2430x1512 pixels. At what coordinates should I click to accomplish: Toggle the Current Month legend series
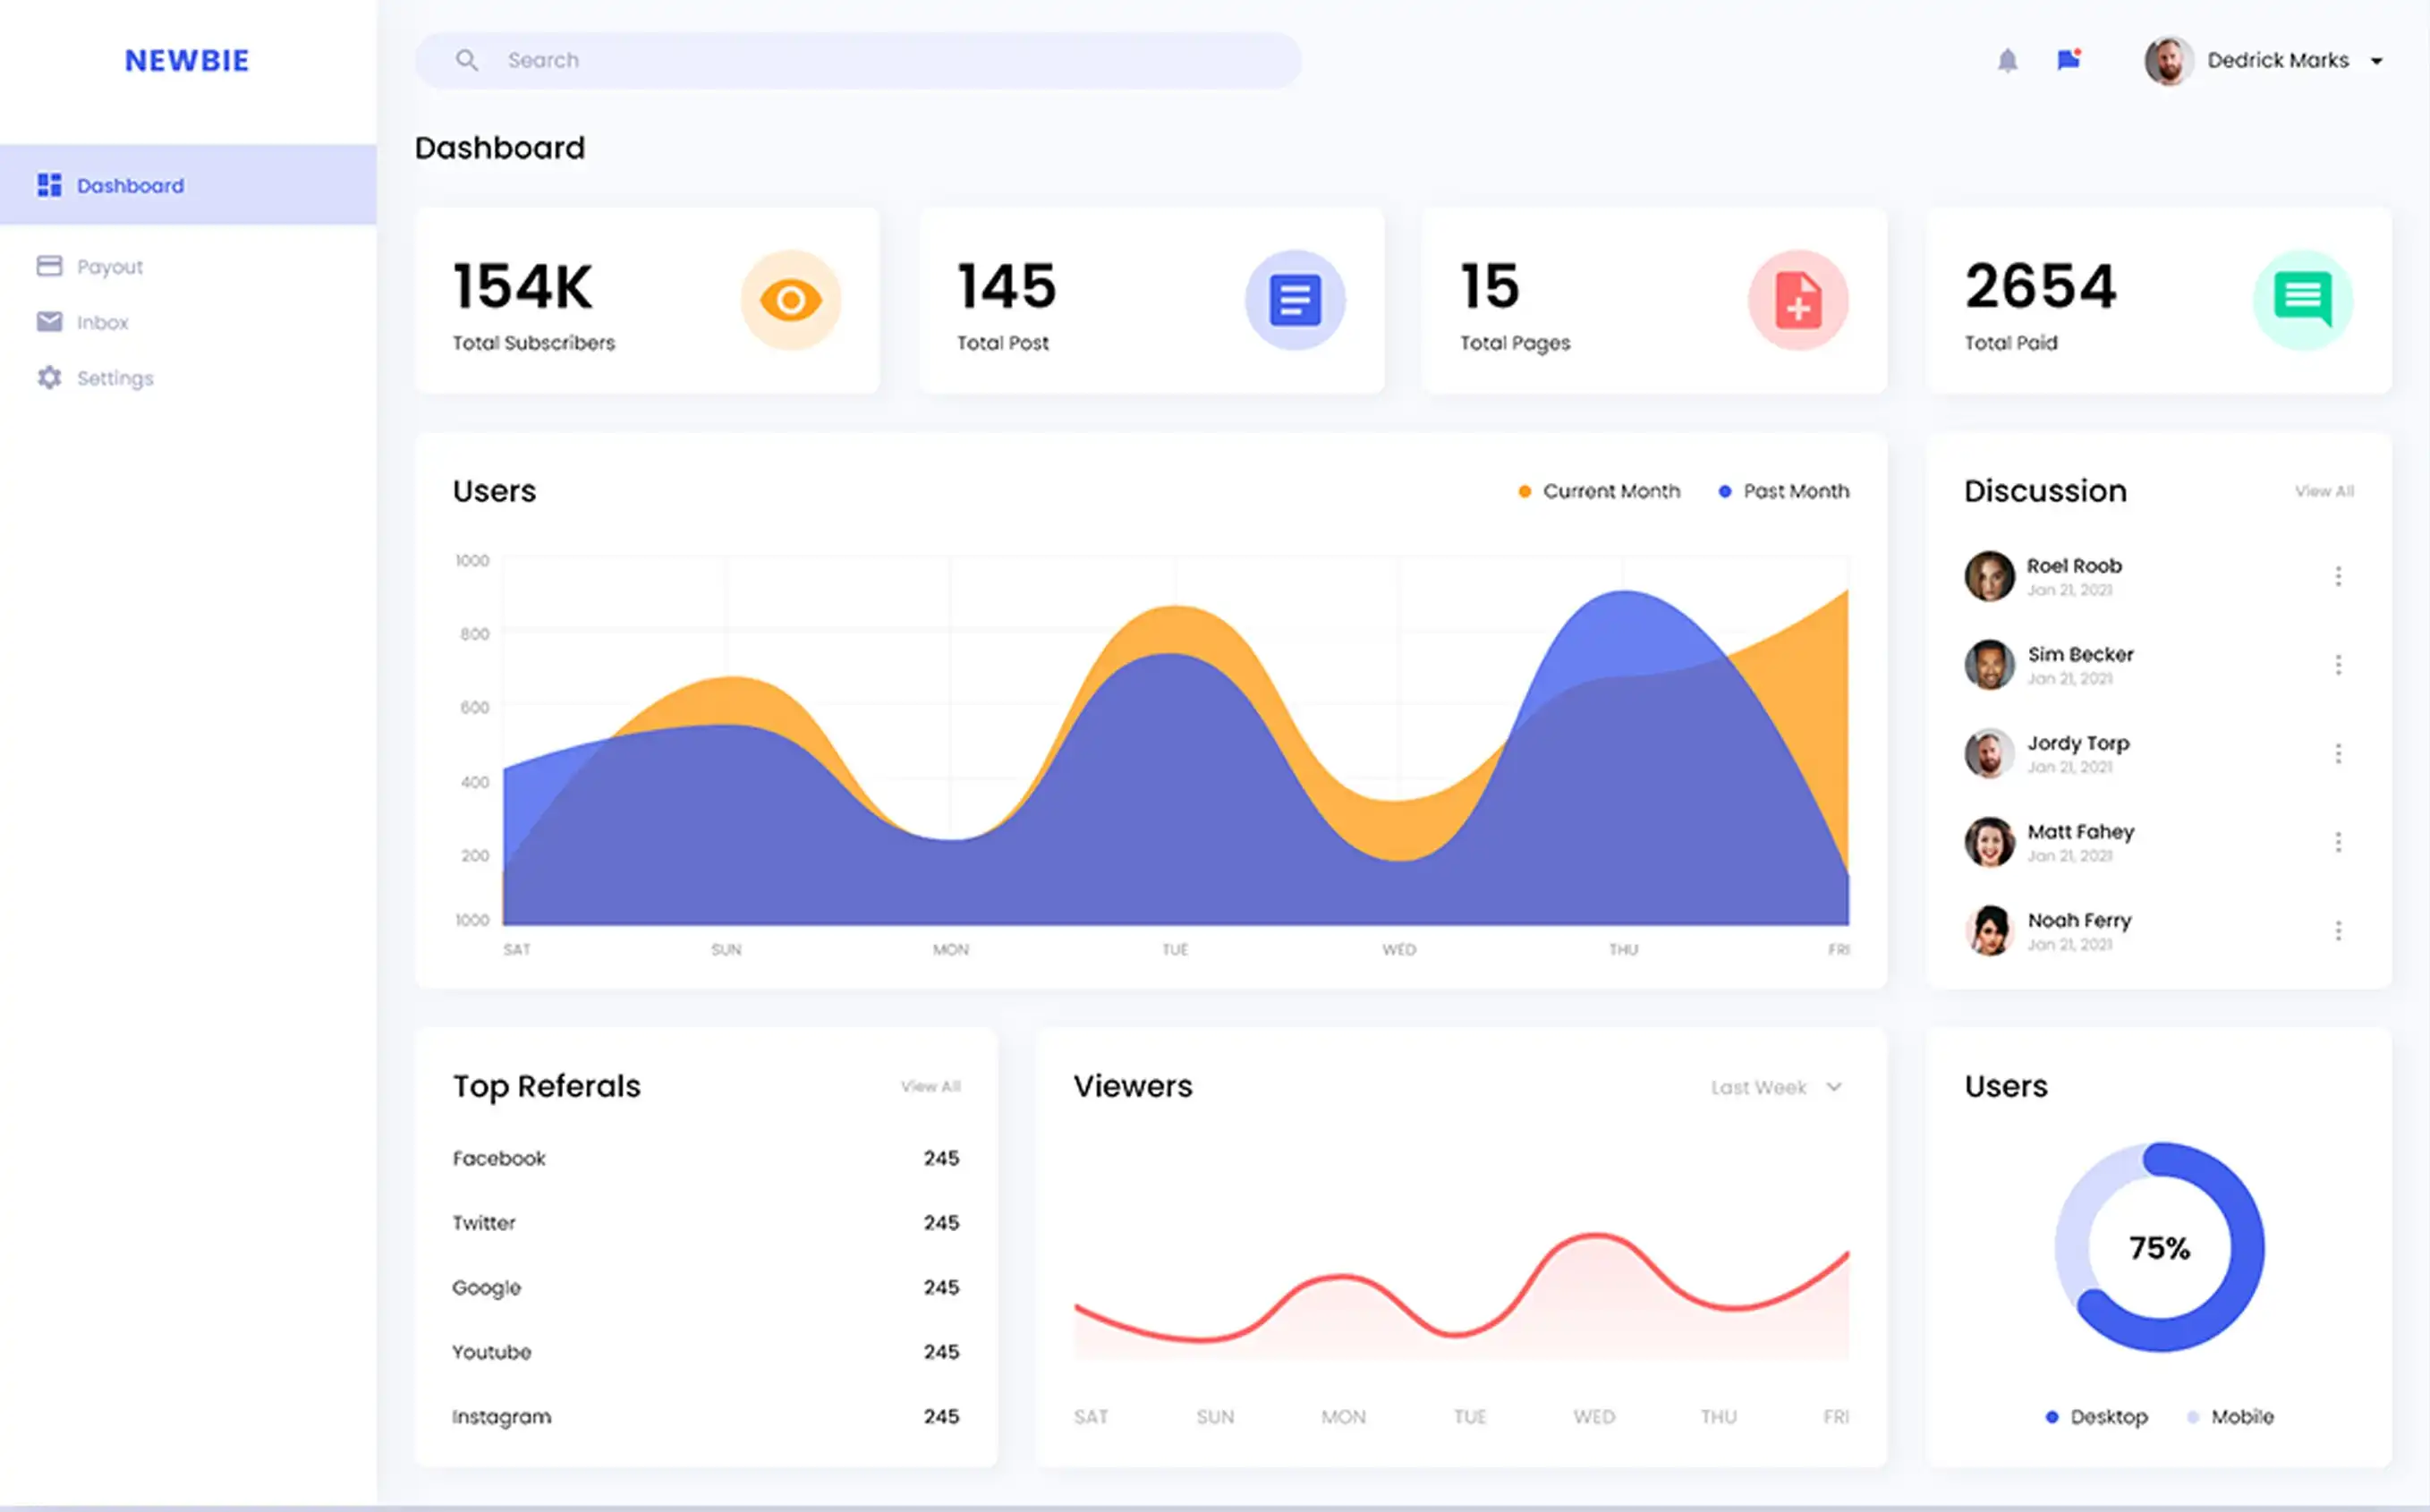(1599, 491)
